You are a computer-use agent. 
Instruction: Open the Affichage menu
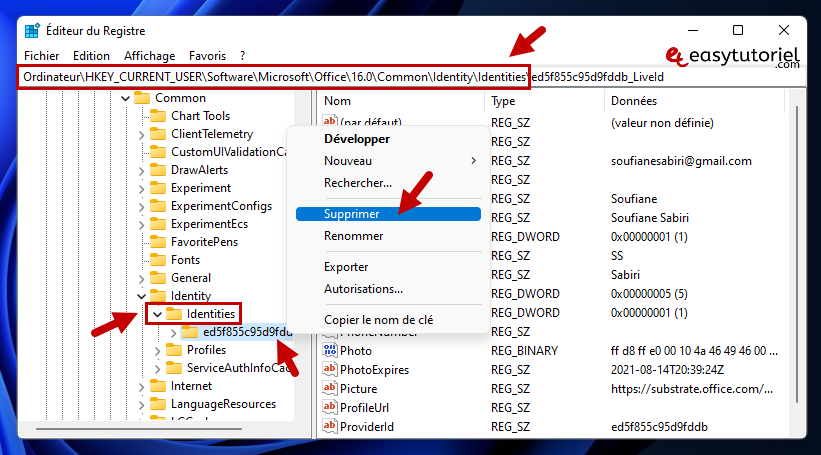tap(149, 56)
